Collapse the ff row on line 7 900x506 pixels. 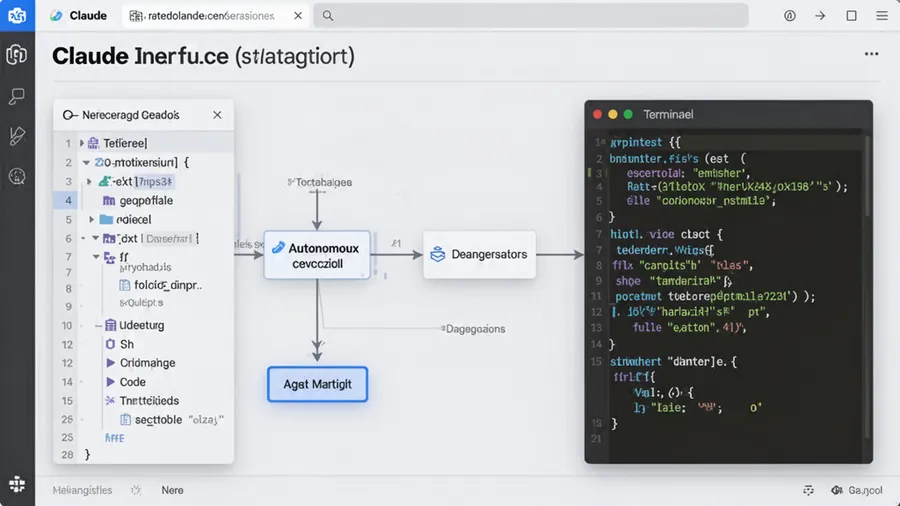(96, 256)
